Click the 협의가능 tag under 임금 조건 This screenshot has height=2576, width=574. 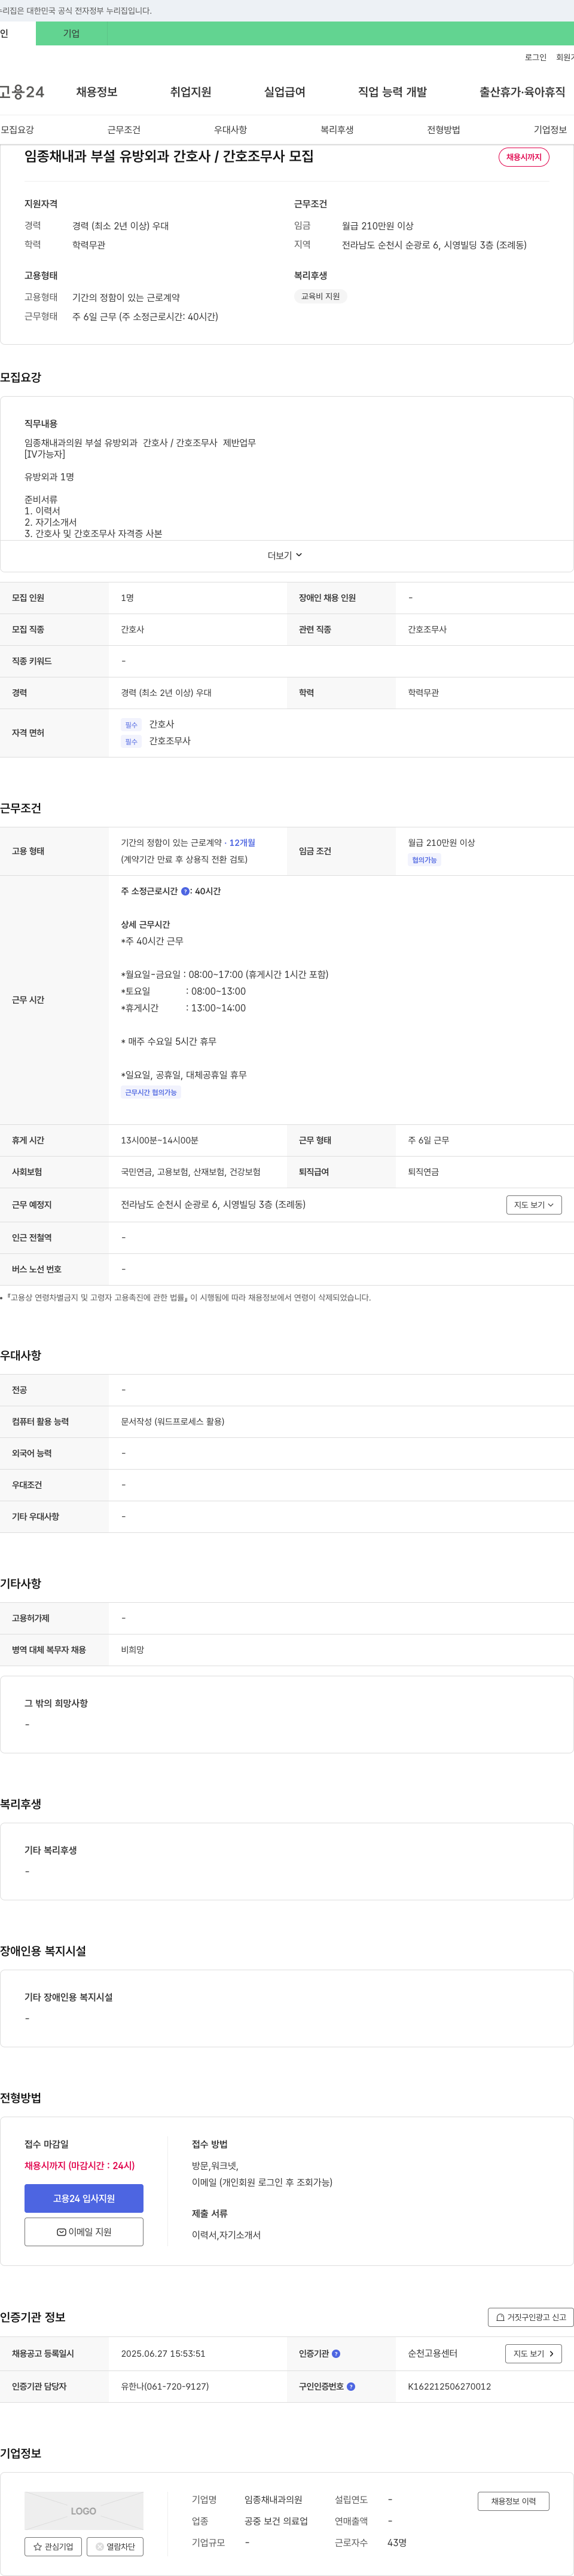(424, 860)
